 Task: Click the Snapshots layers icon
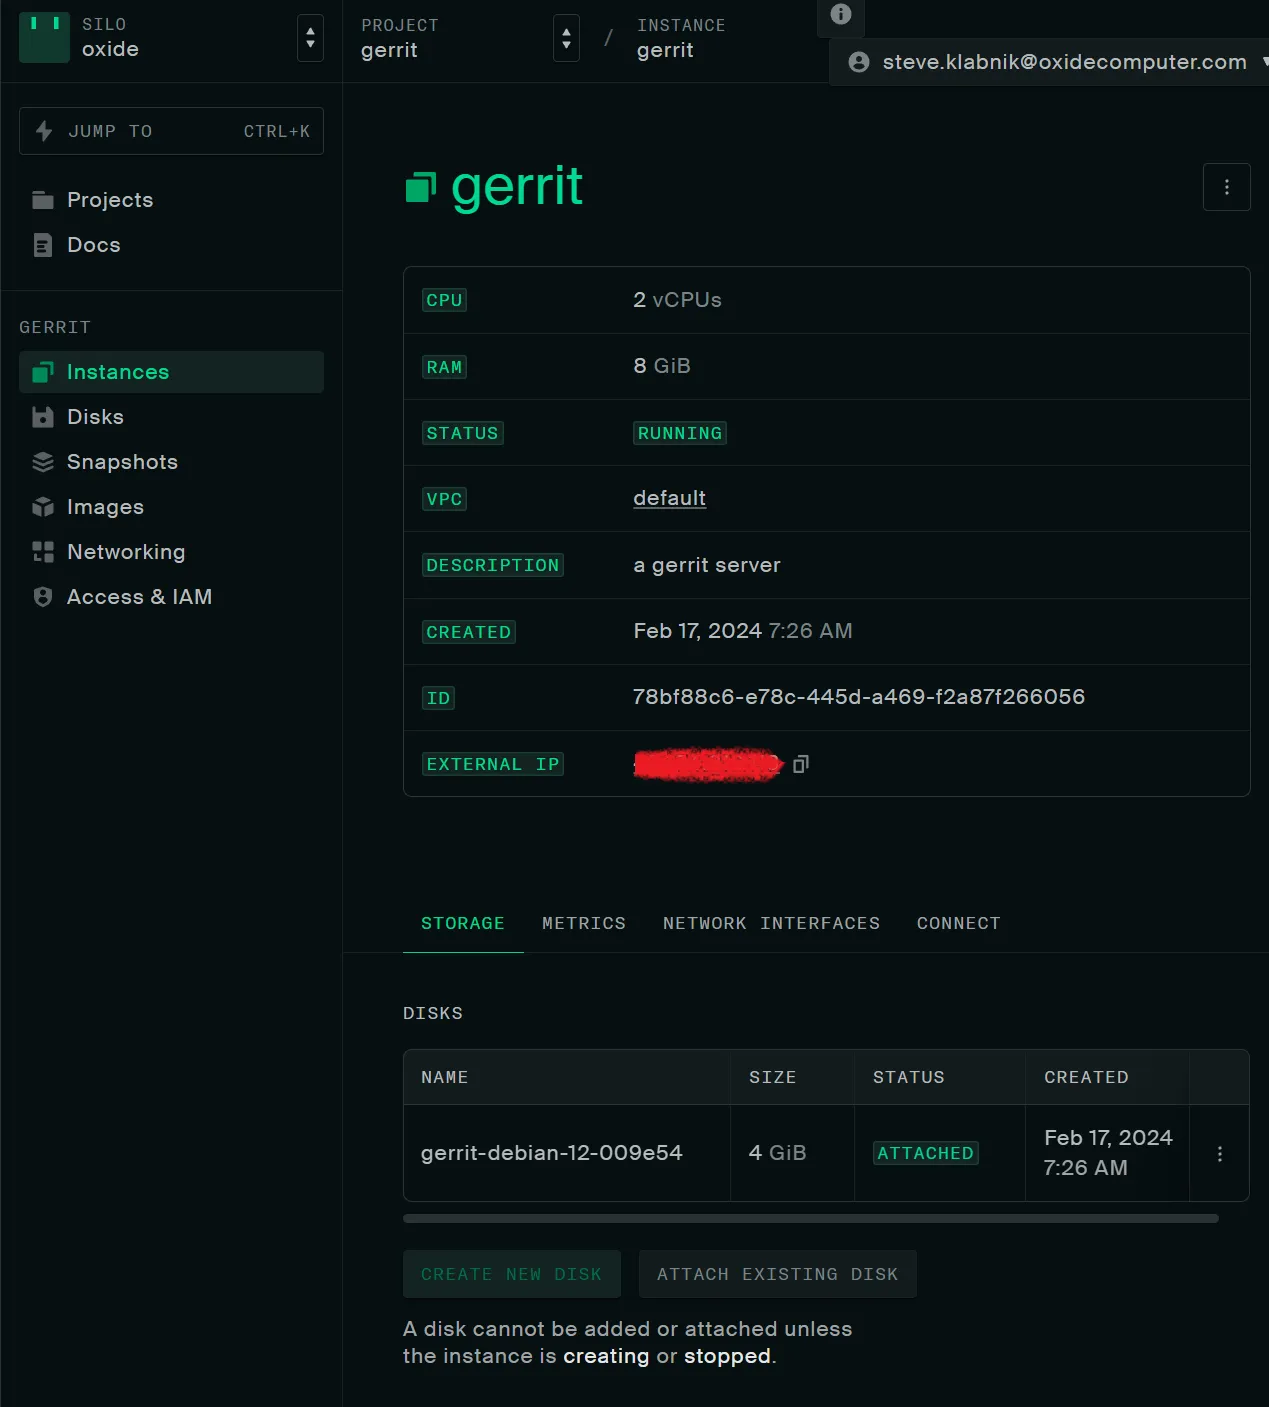tap(42, 462)
